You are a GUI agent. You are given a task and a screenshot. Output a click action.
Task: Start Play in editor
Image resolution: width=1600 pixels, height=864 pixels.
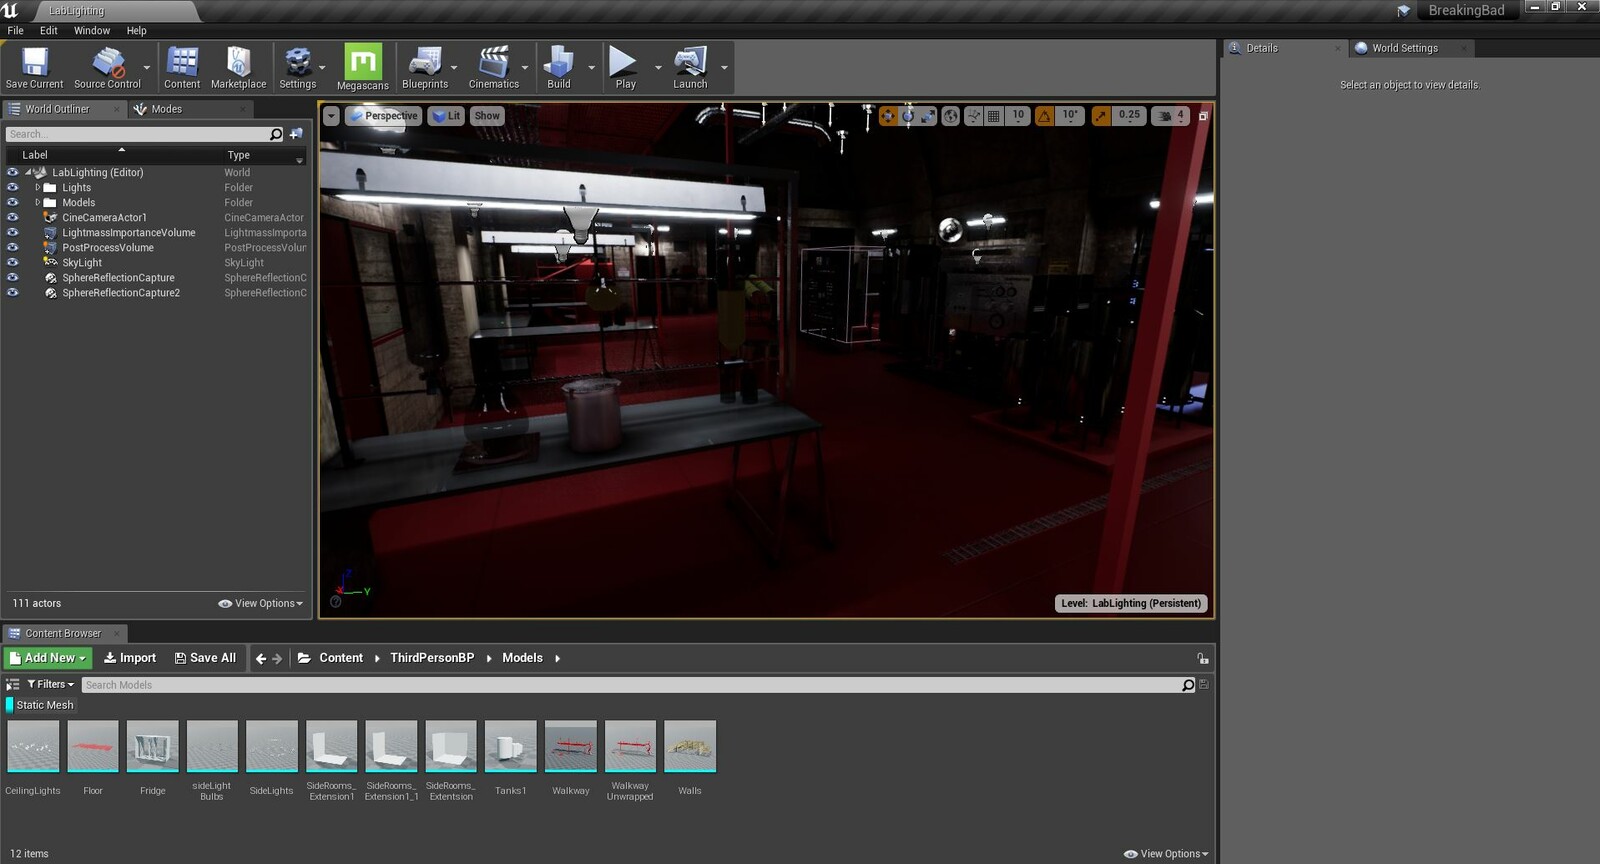click(625, 68)
